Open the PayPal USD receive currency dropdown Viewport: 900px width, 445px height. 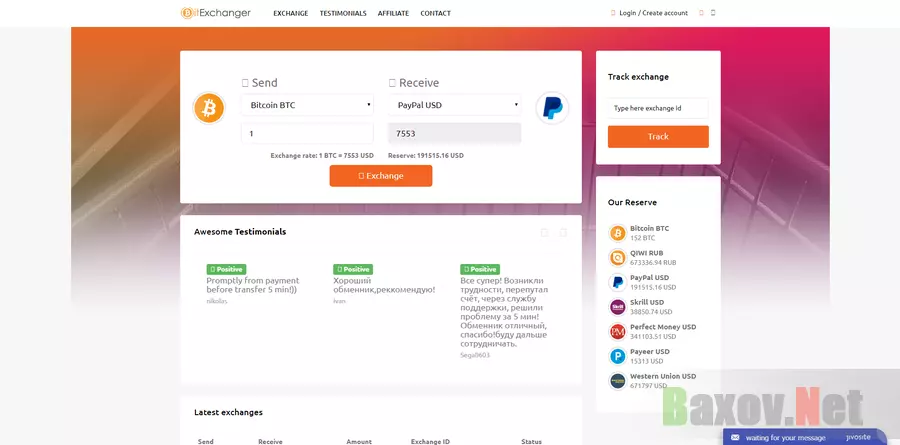point(455,105)
